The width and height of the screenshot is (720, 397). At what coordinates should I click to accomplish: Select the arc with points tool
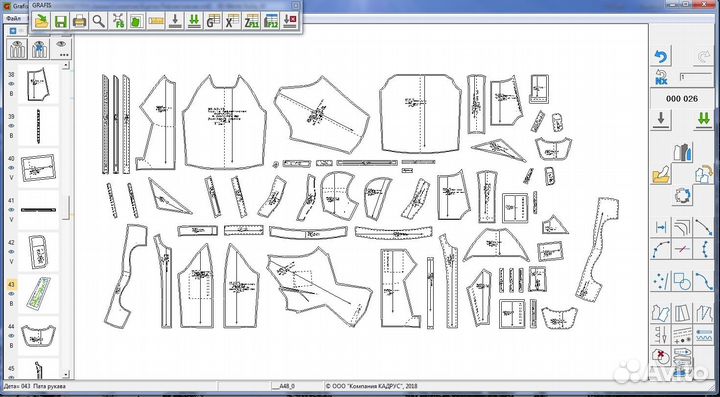(661, 249)
